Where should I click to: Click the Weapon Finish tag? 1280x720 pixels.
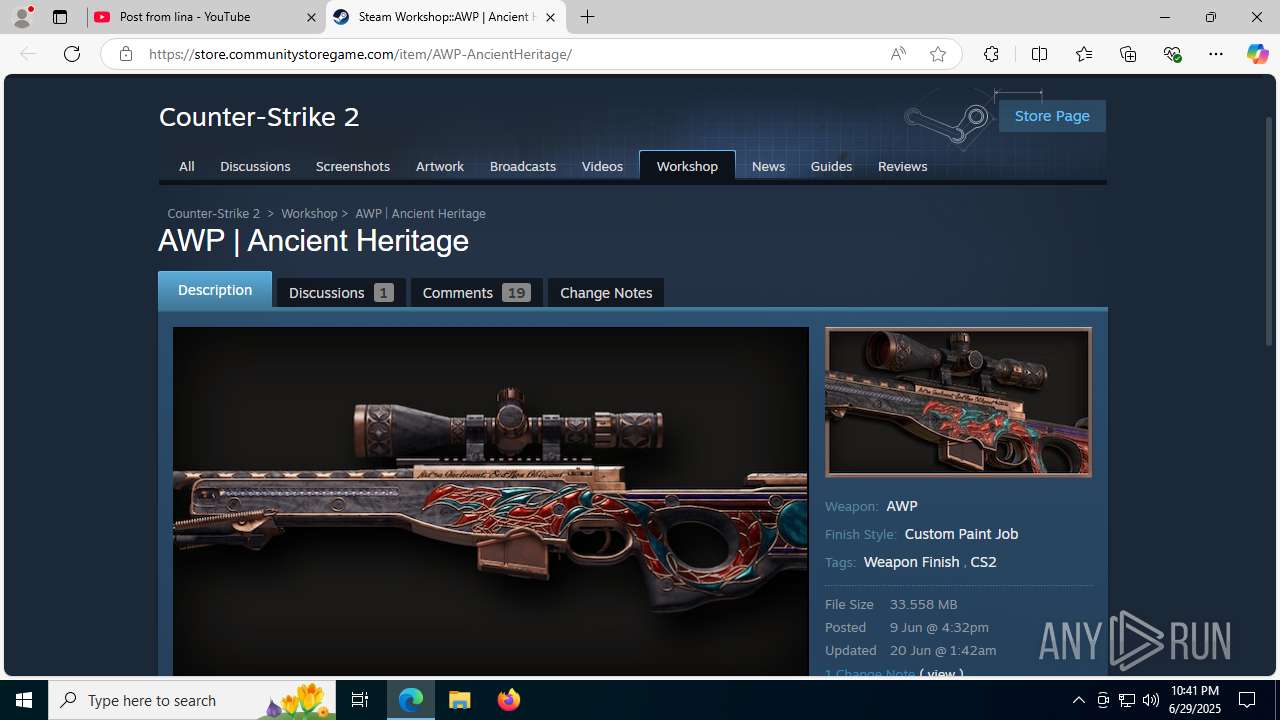911,562
